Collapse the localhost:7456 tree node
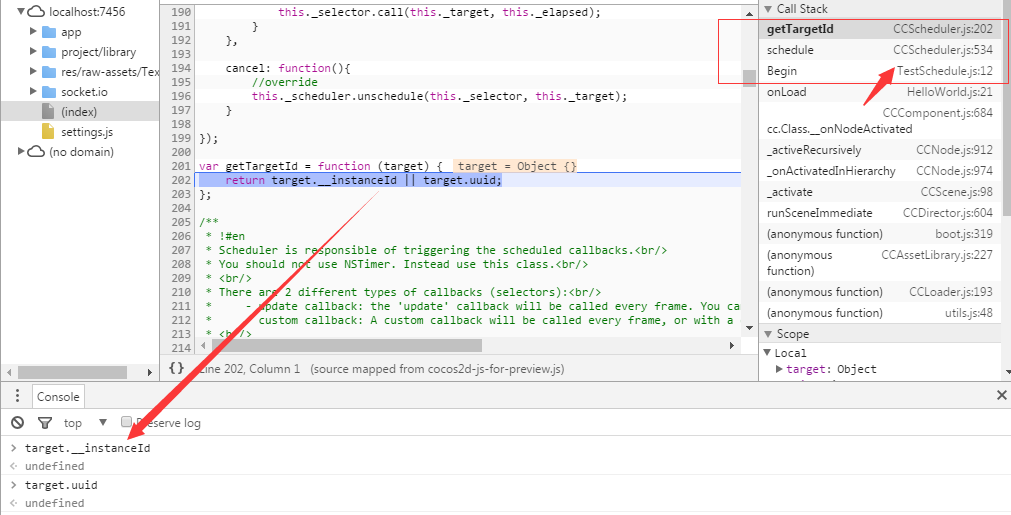The width and height of the screenshot is (1011, 515). tap(21, 11)
